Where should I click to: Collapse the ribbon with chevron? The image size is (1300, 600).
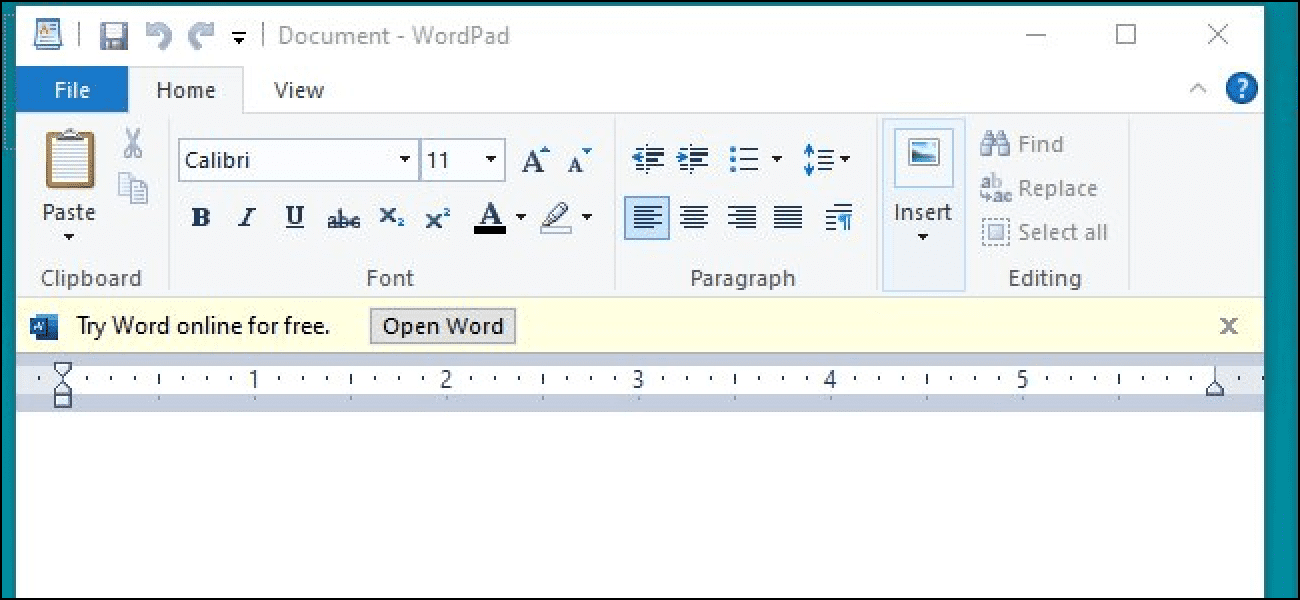click(1197, 89)
